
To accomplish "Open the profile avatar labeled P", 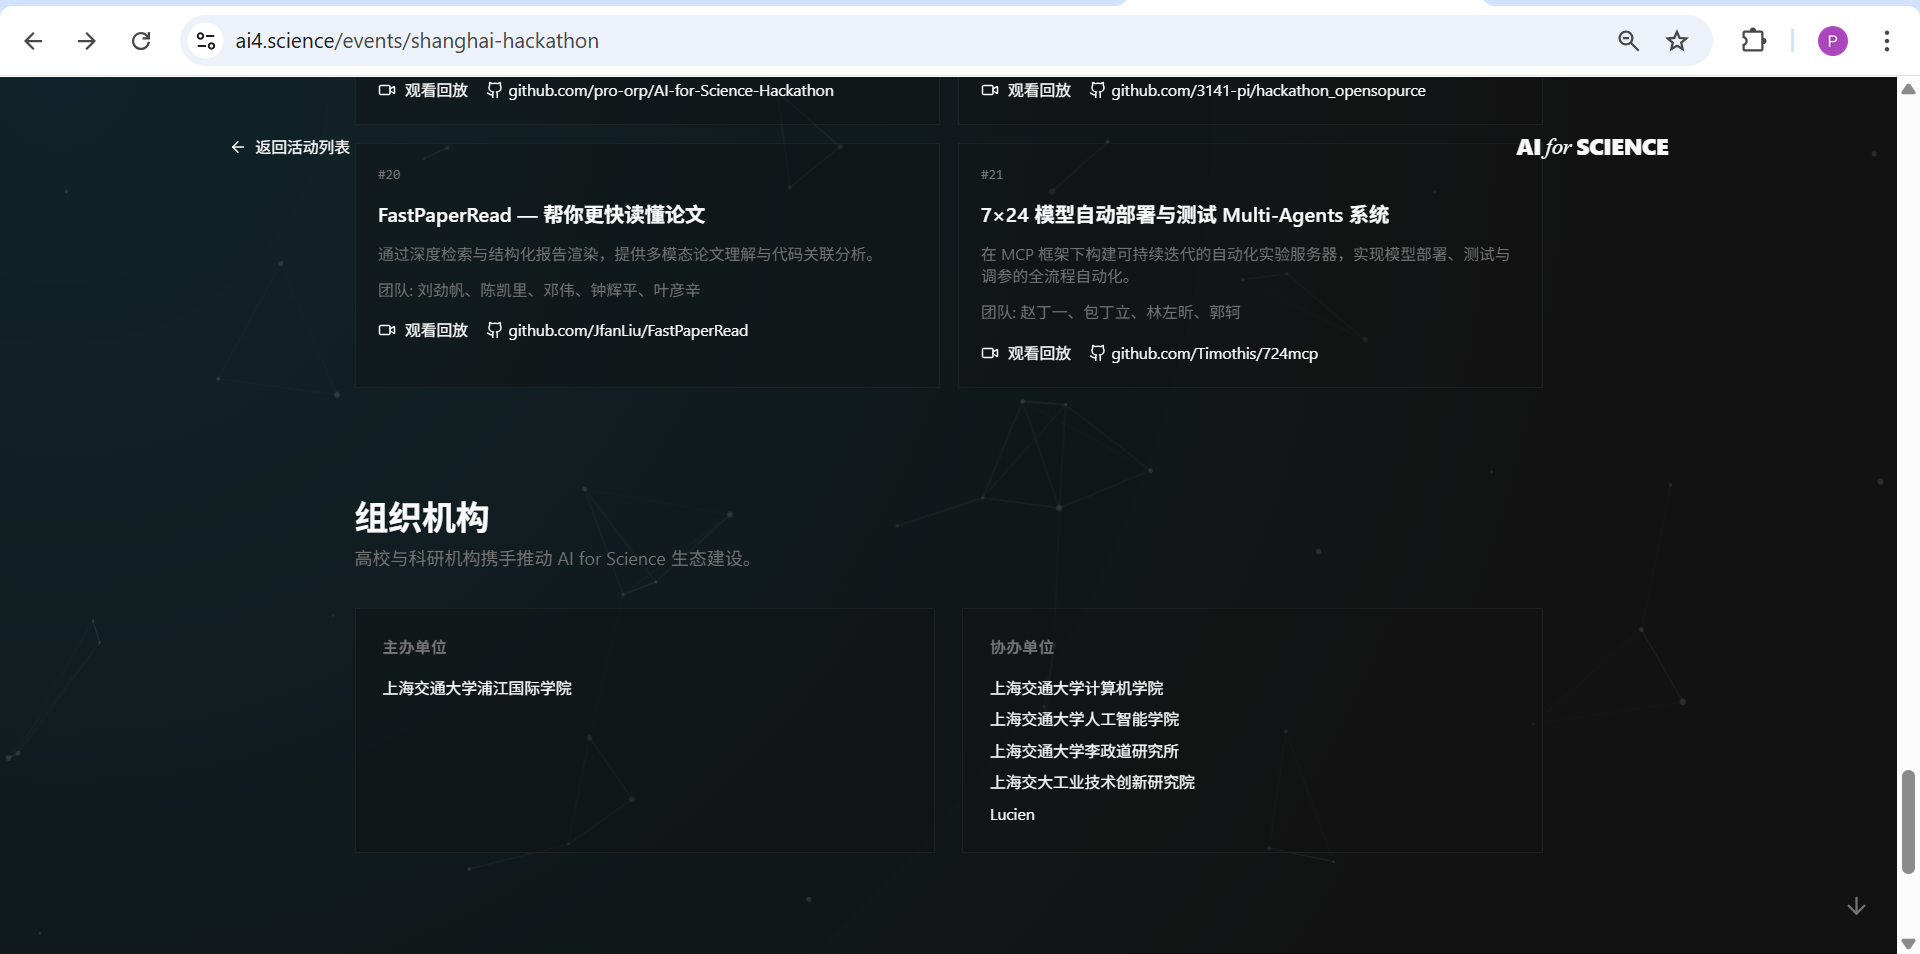I will (1832, 41).
